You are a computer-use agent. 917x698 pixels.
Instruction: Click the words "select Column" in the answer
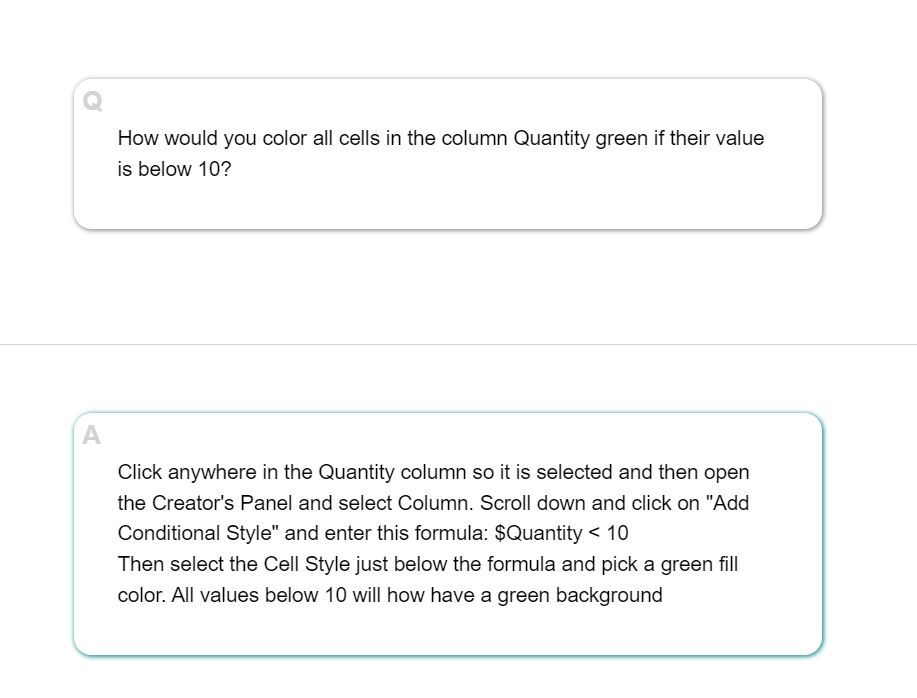pos(404,503)
